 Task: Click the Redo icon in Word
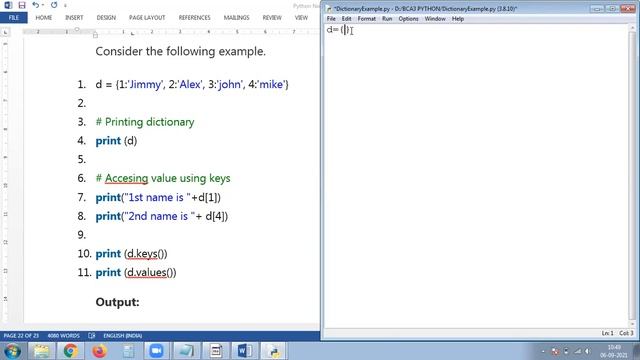pyautogui.click(x=54, y=5)
